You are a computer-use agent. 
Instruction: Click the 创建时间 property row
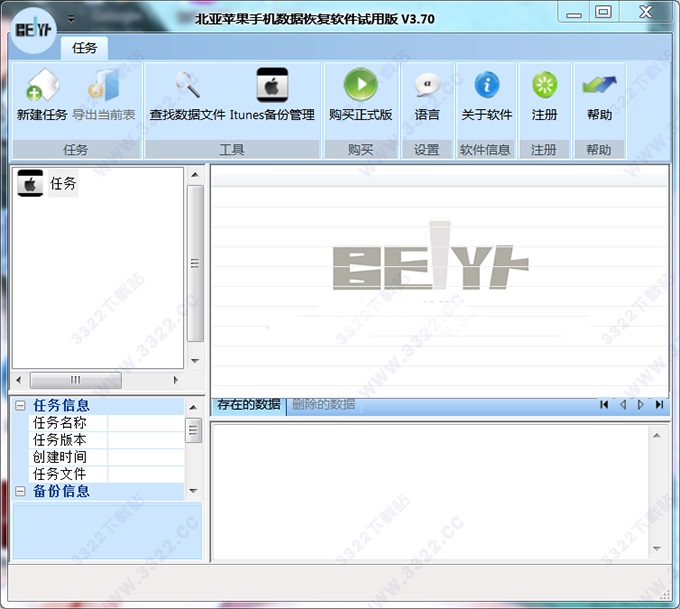click(x=107, y=457)
